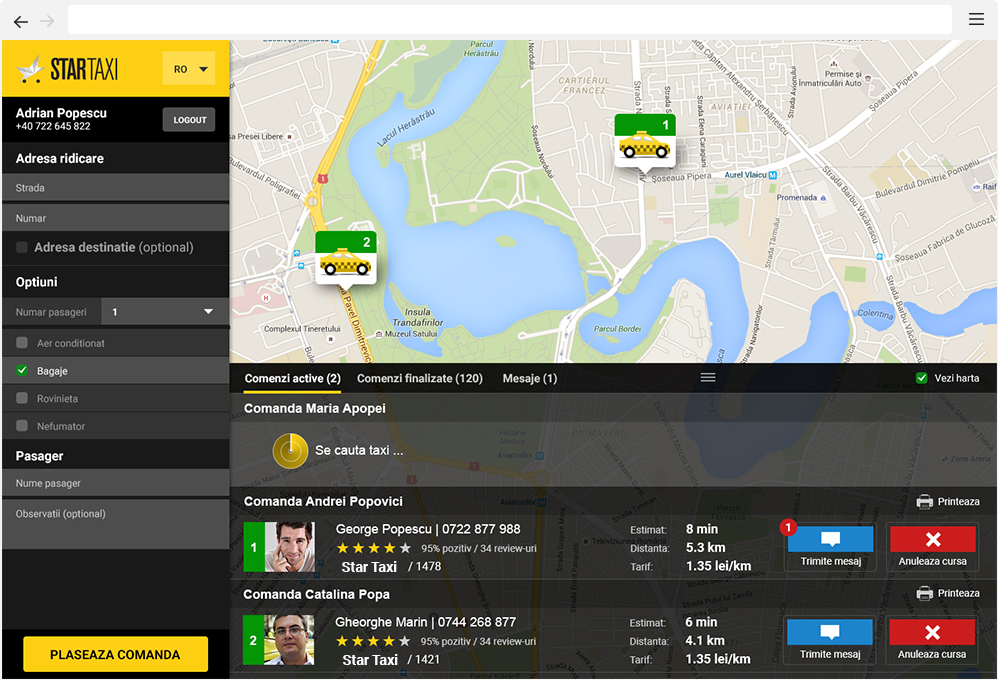The width and height of the screenshot is (998, 680).
Task: Cancel ride with George Popescu
Action: [932, 548]
